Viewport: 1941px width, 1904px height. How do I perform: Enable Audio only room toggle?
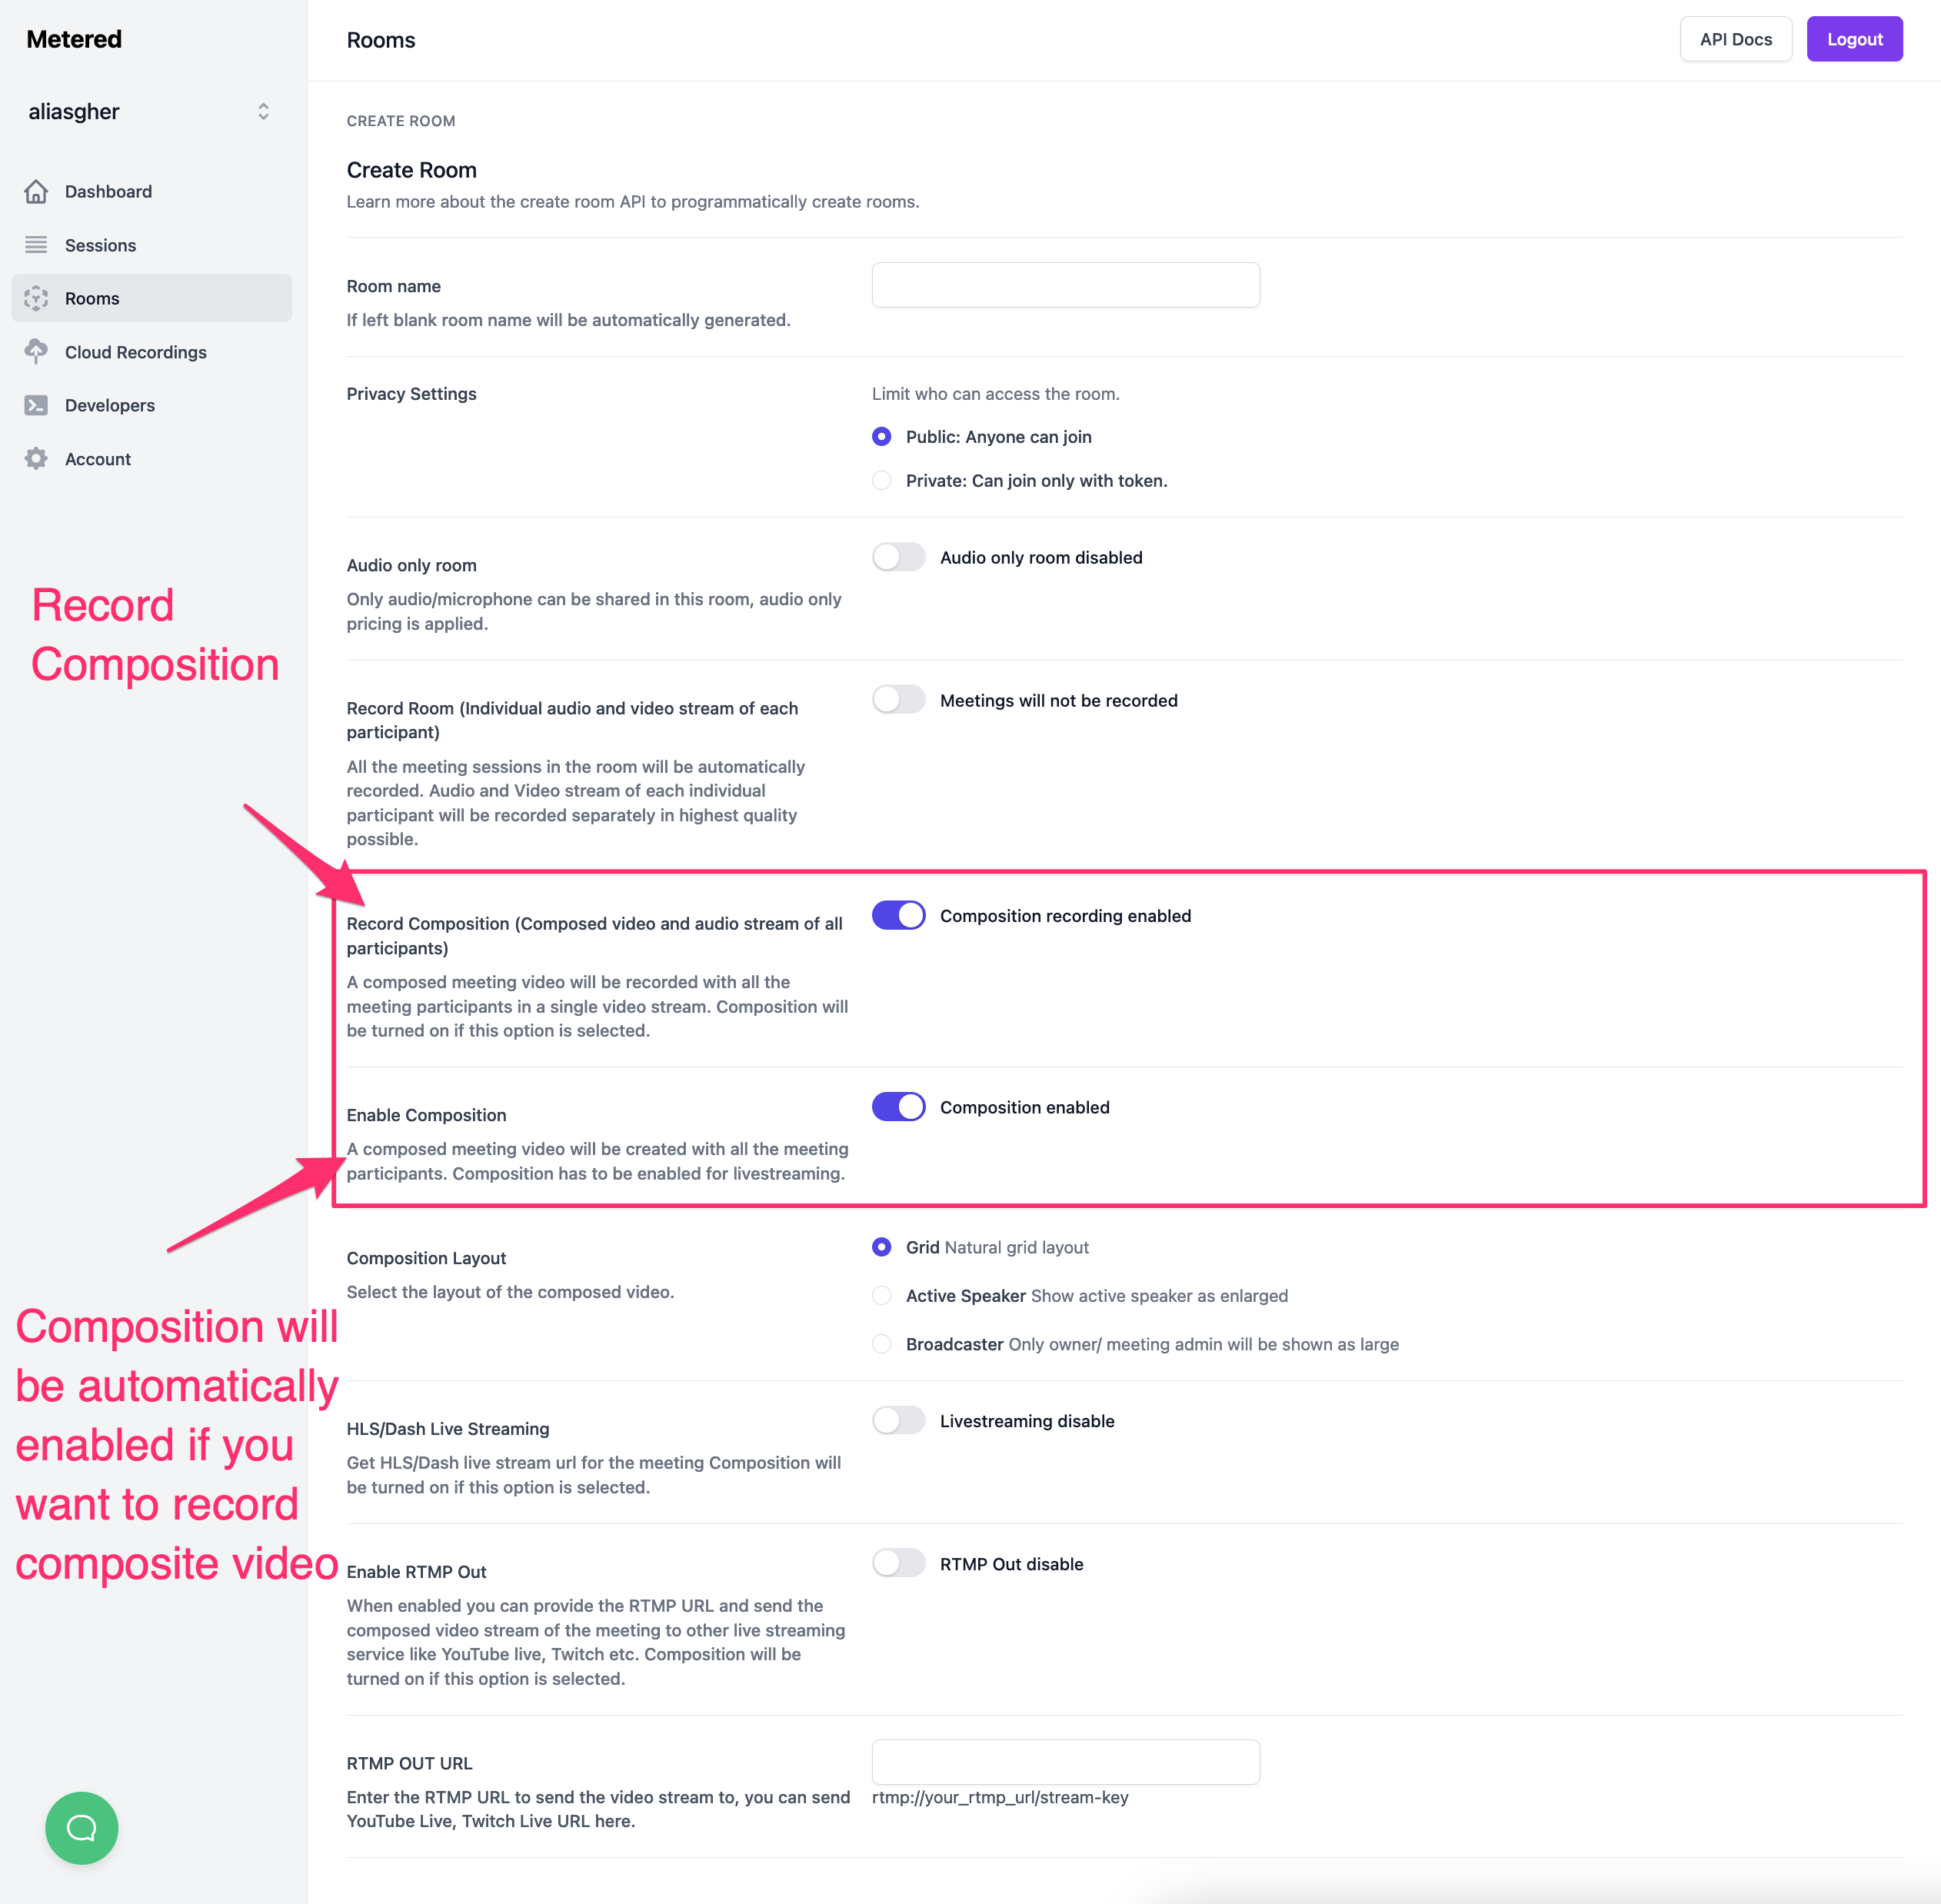point(898,556)
